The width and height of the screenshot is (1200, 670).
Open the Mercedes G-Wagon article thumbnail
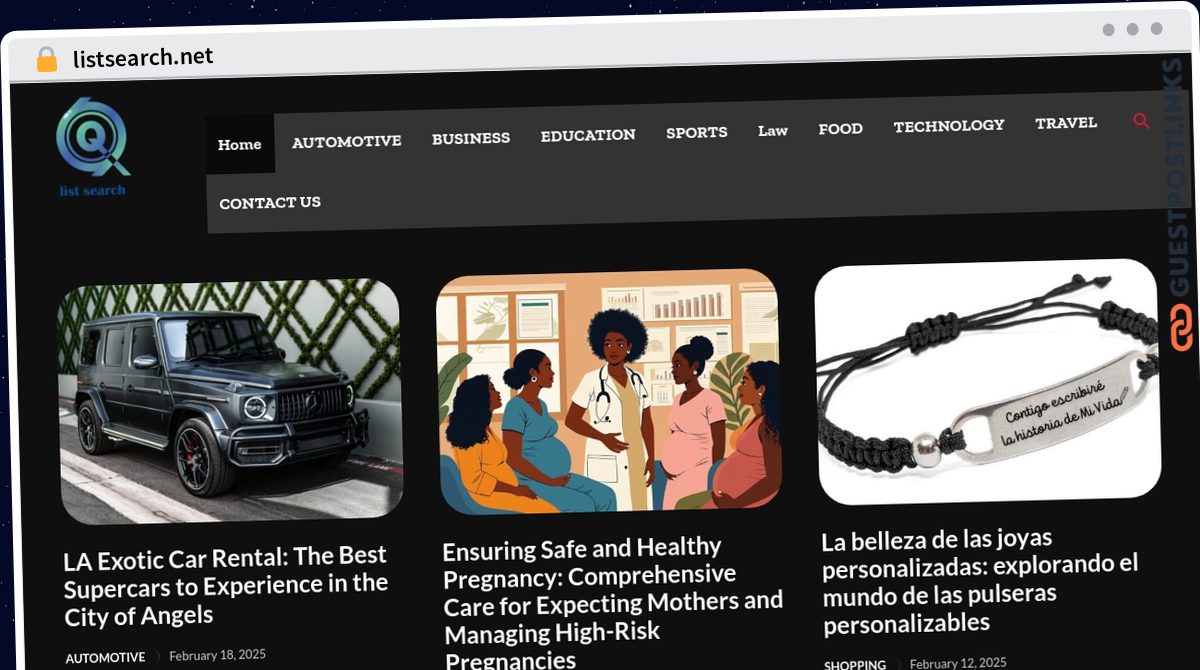pos(230,401)
